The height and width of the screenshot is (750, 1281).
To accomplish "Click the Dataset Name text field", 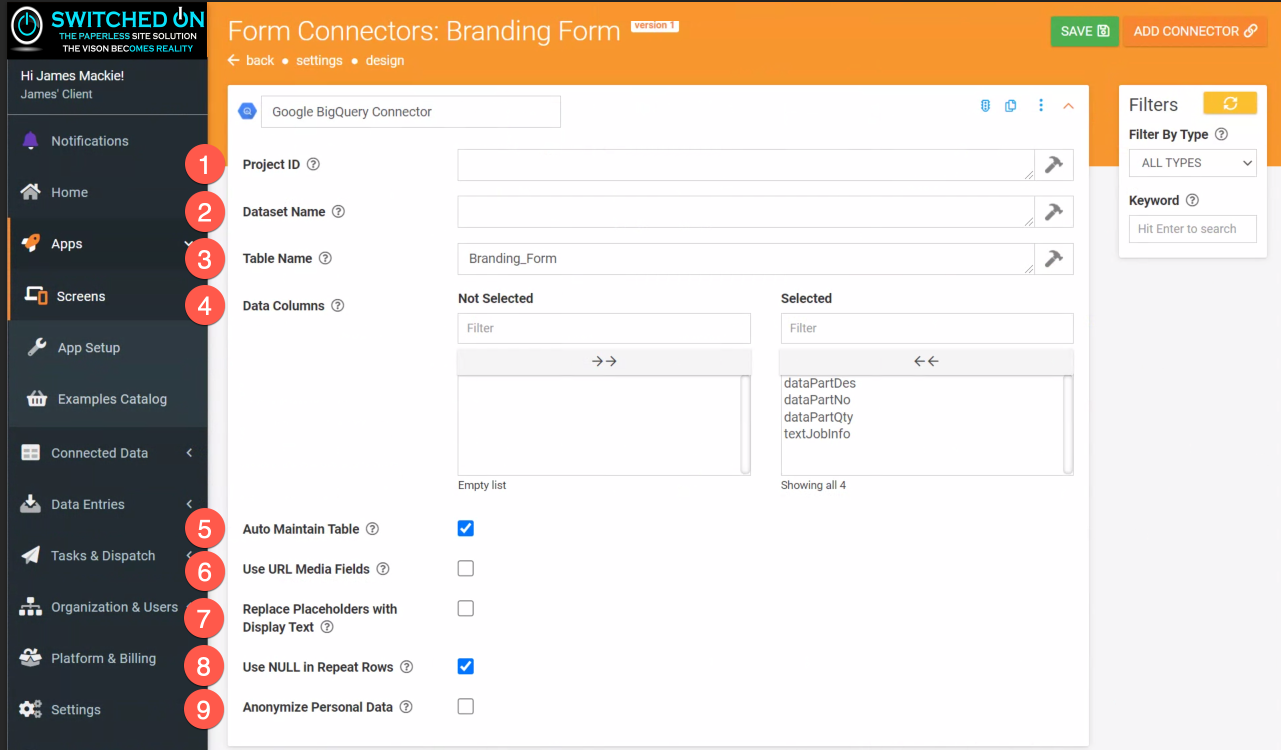I will coord(746,212).
